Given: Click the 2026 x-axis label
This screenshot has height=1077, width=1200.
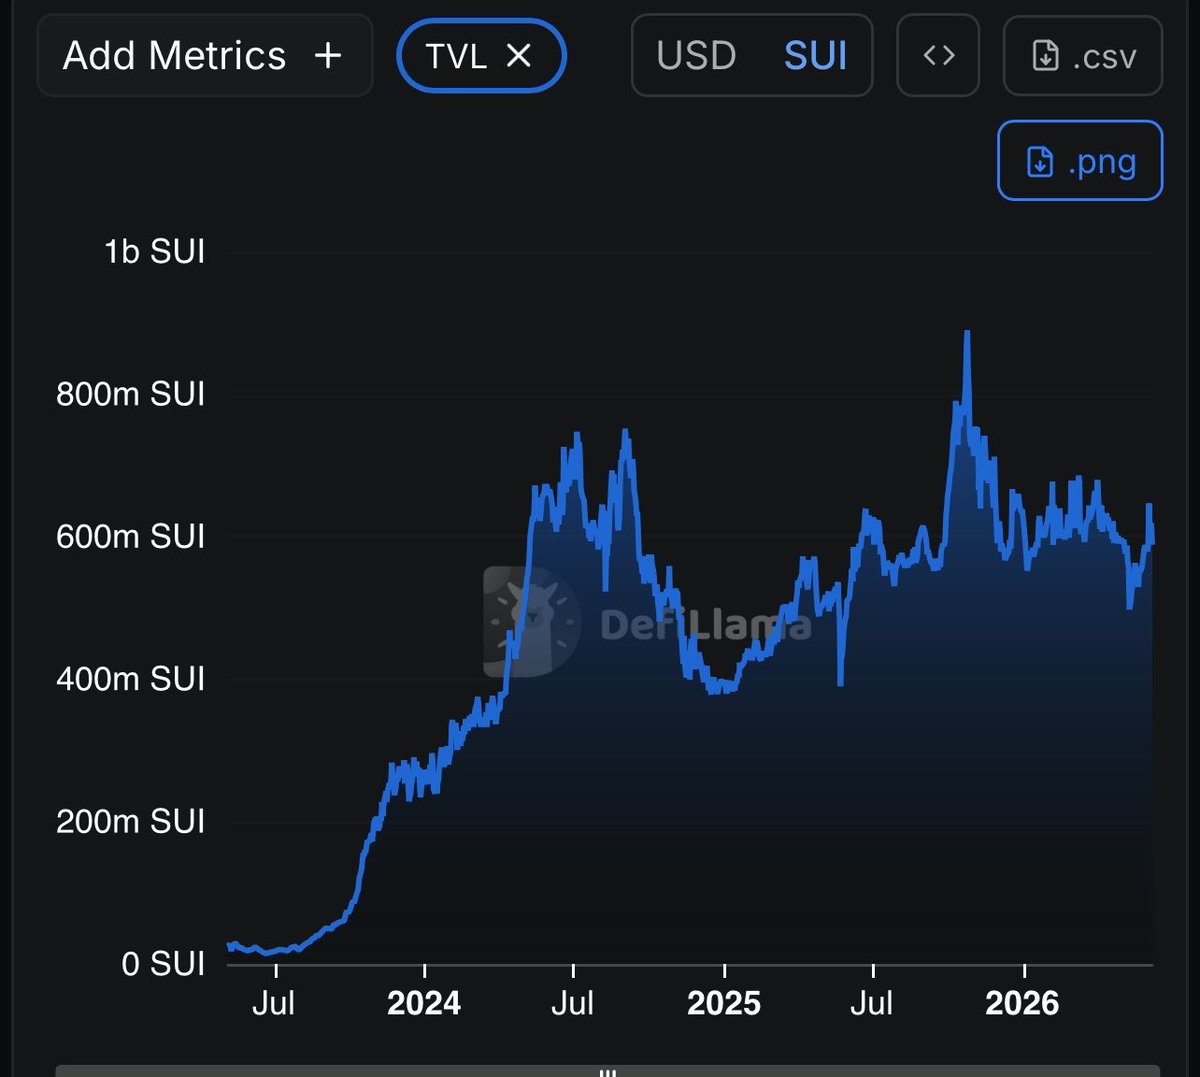Looking at the screenshot, I should [x=1022, y=1003].
